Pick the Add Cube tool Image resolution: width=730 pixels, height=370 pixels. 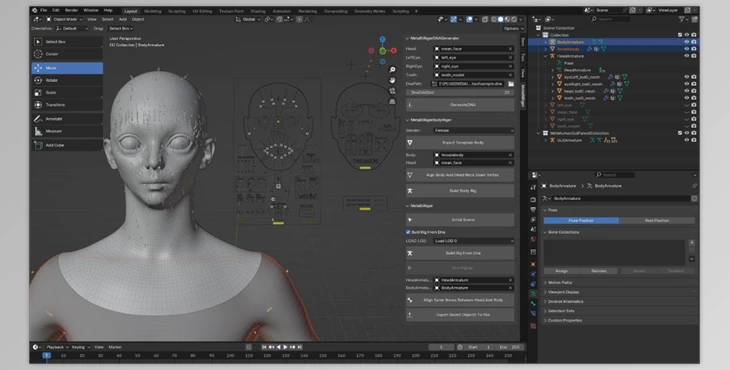coord(67,145)
